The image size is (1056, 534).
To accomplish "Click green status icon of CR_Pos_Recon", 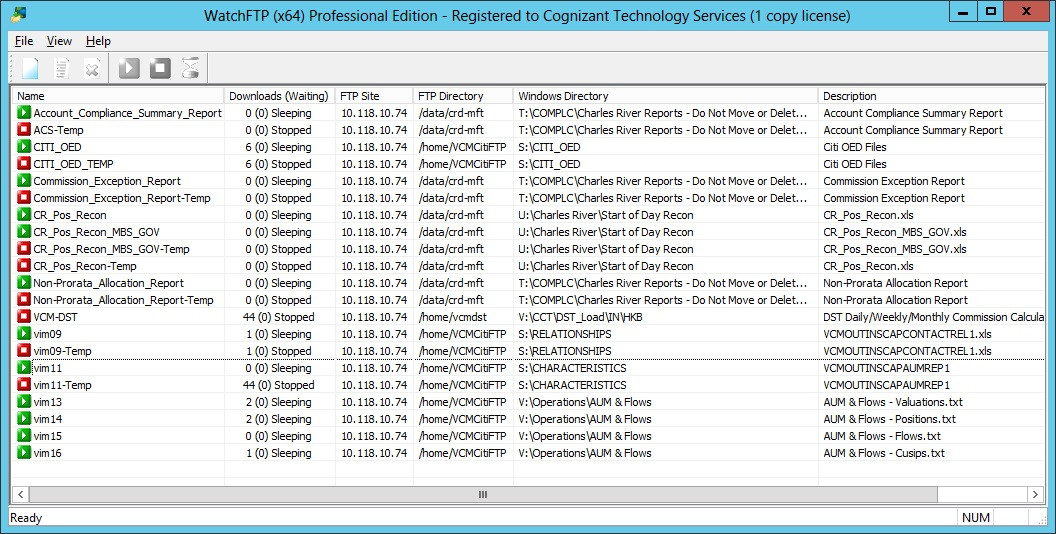I will (24, 215).
